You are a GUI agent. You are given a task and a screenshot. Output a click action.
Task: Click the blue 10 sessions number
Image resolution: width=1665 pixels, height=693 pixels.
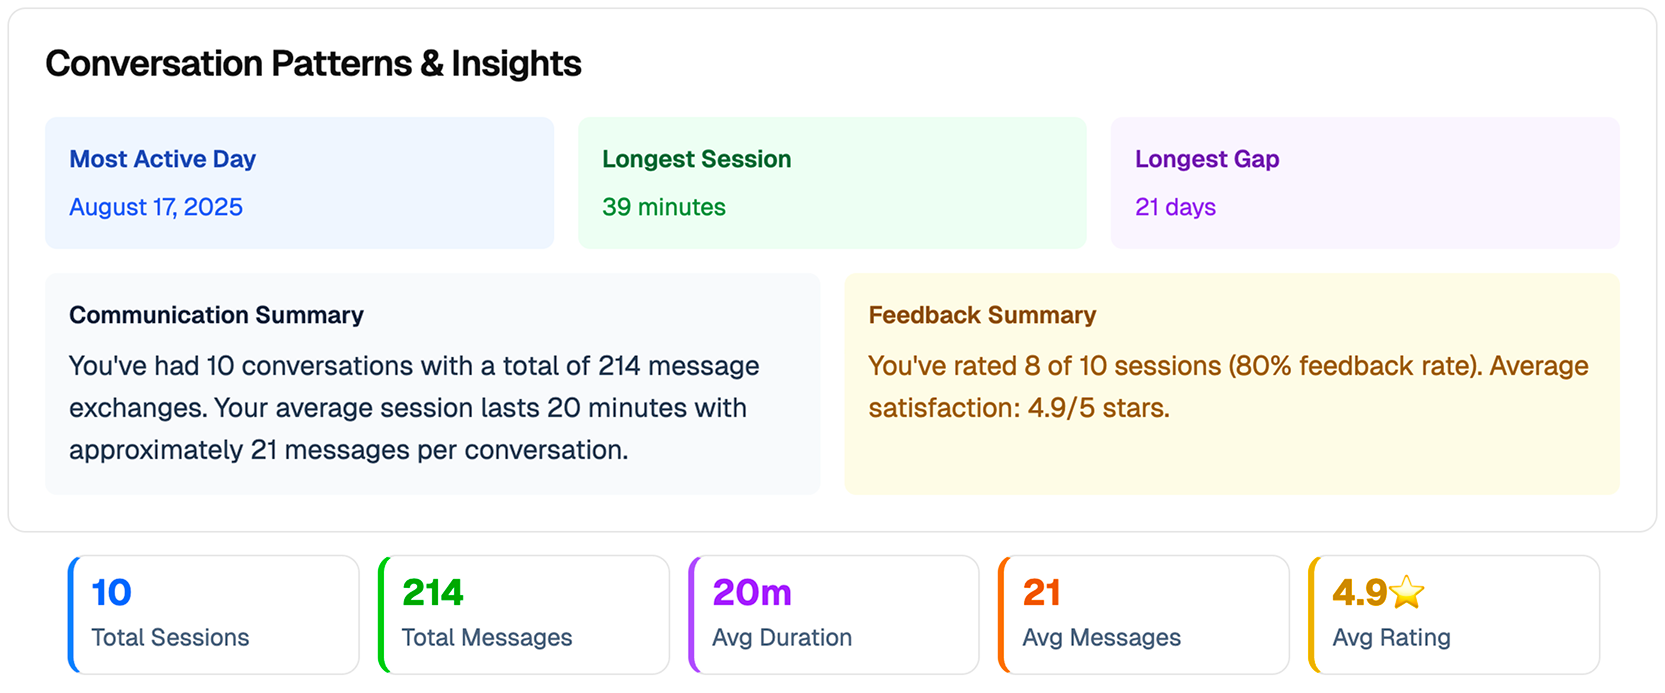(x=111, y=593)
